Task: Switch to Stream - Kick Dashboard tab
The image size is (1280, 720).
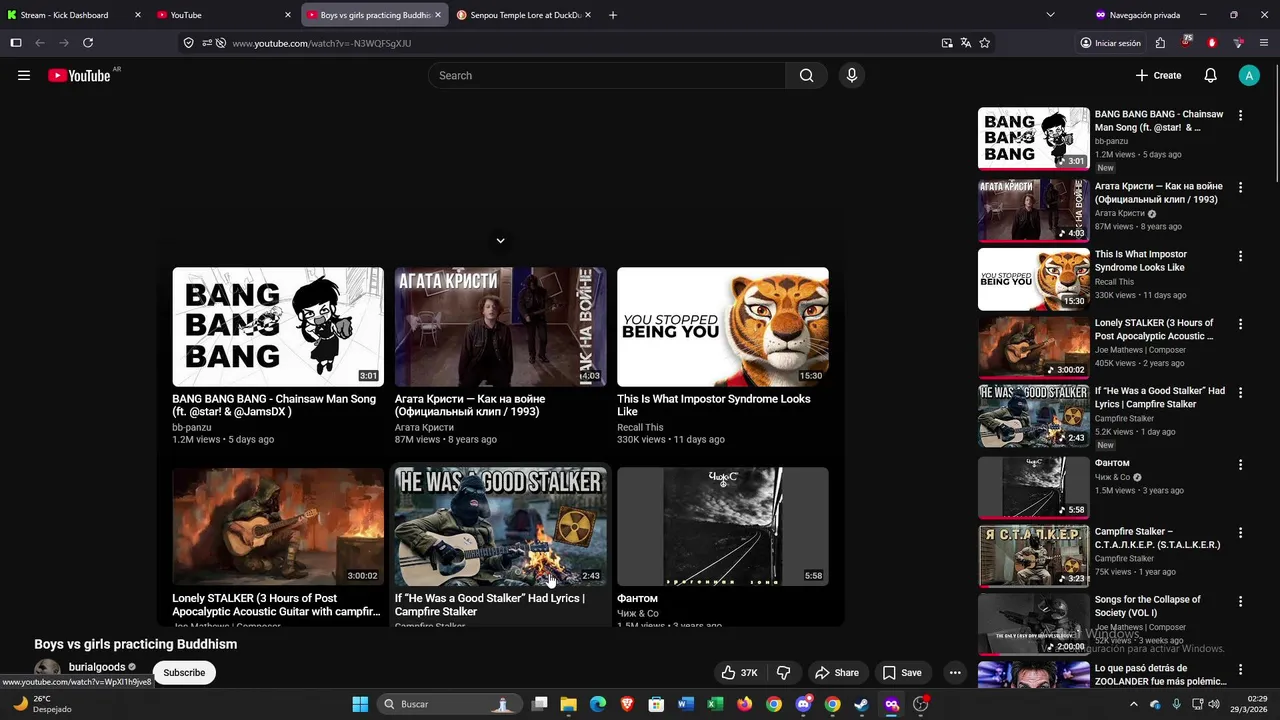Action: tap(73, 15)
